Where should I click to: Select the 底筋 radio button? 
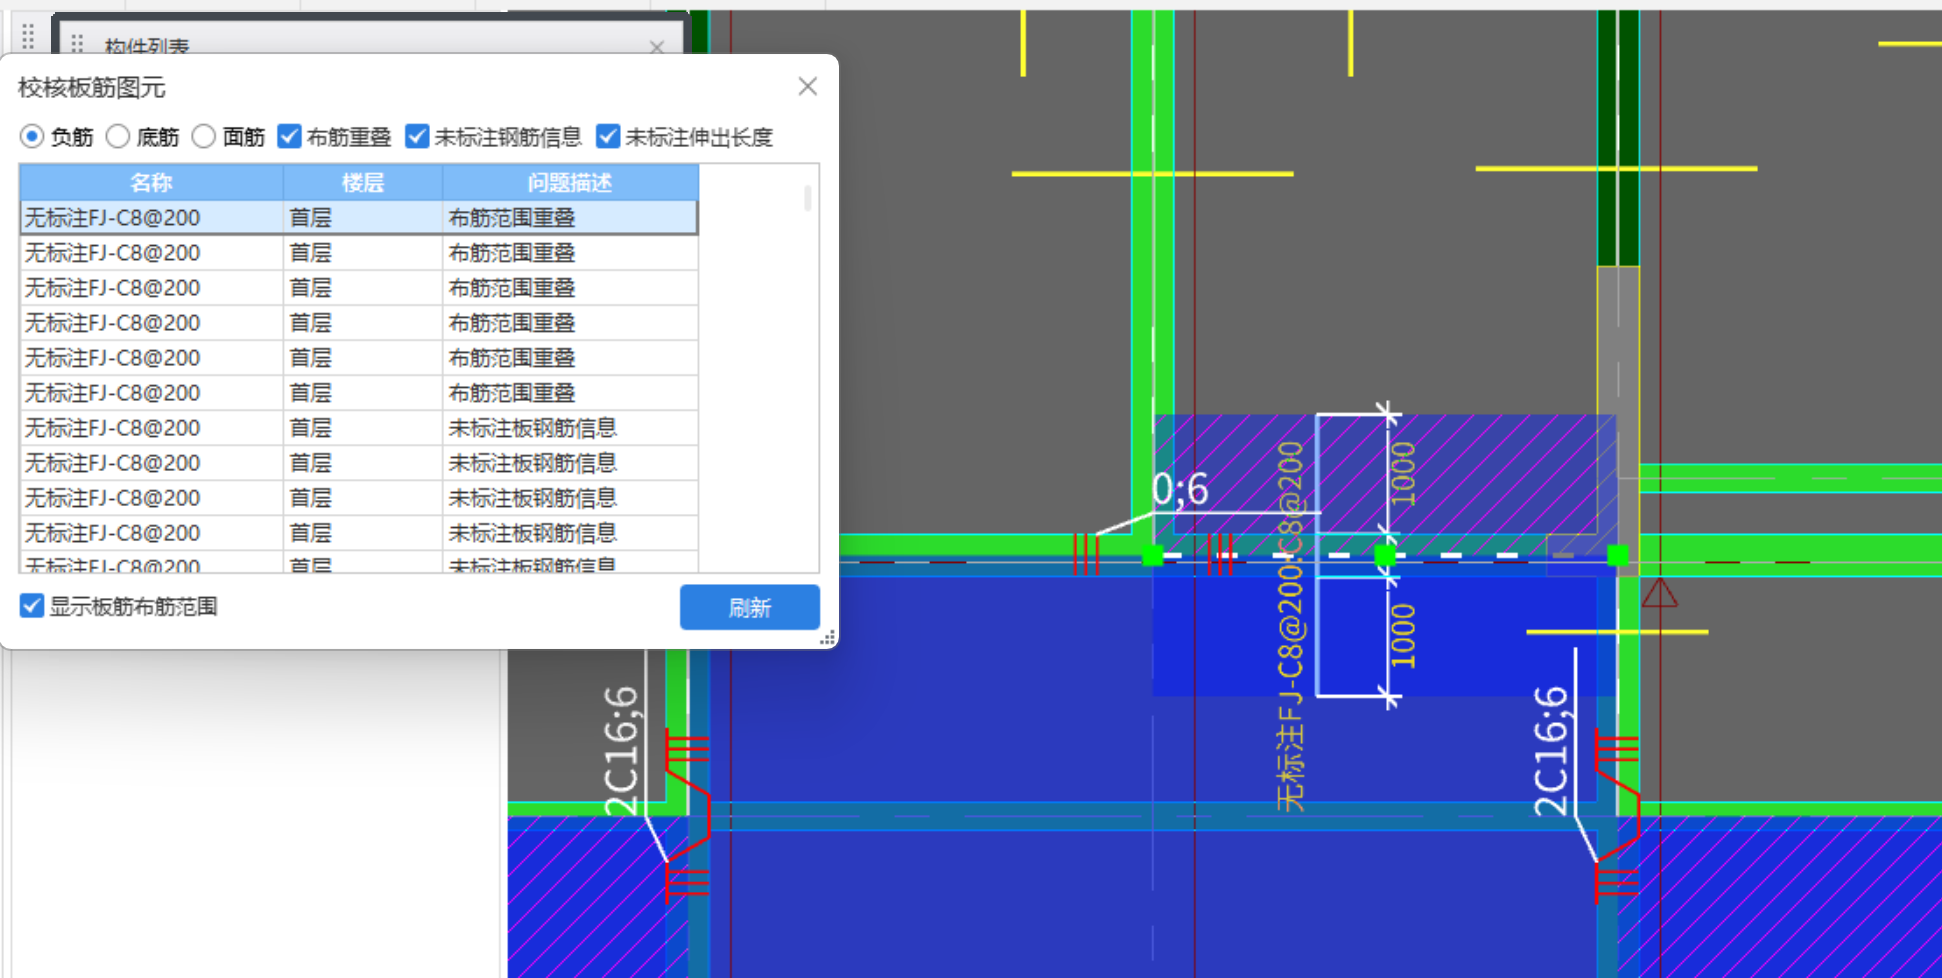(118, 136)
